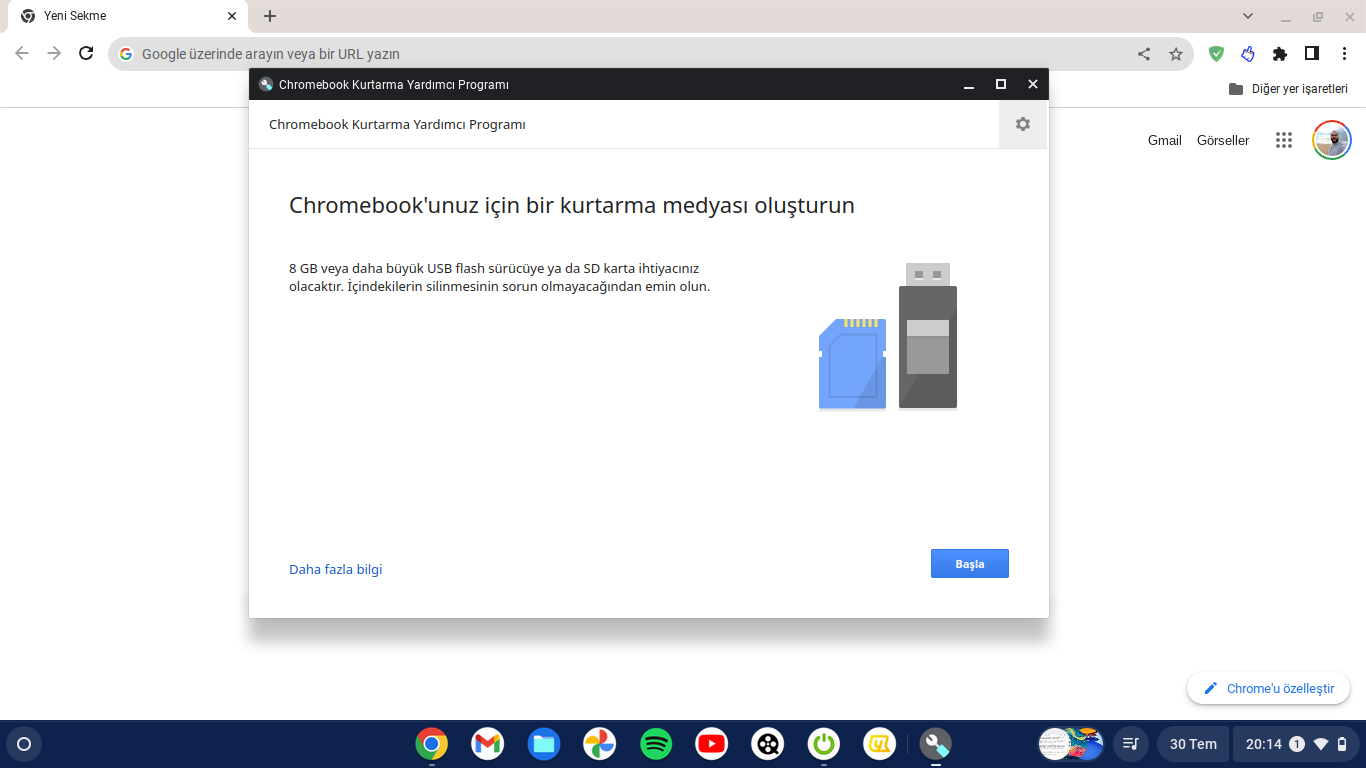This screenshot has width=1366, height=768.
Task: Click the "8 GB veya daha büyük USB" description text
Action: 500,277
